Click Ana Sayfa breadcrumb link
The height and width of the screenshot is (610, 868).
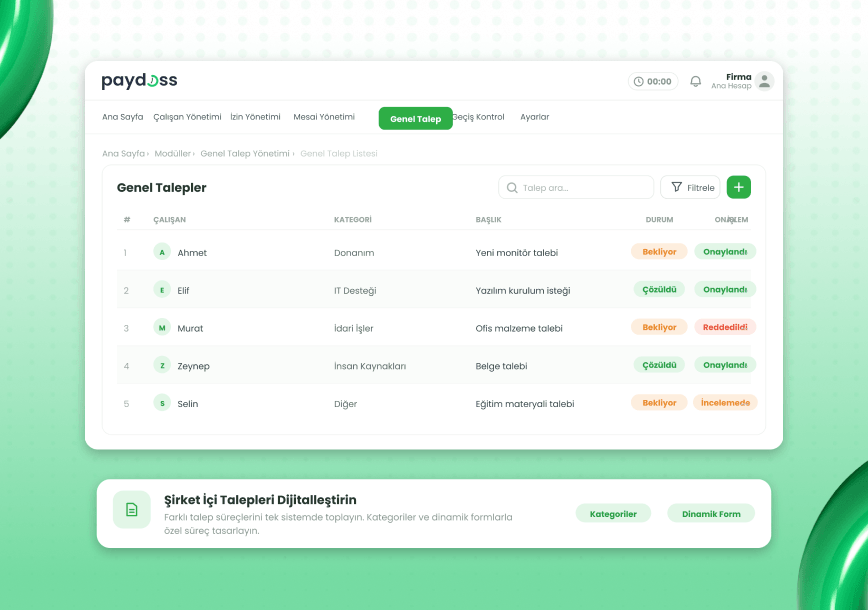123,153
